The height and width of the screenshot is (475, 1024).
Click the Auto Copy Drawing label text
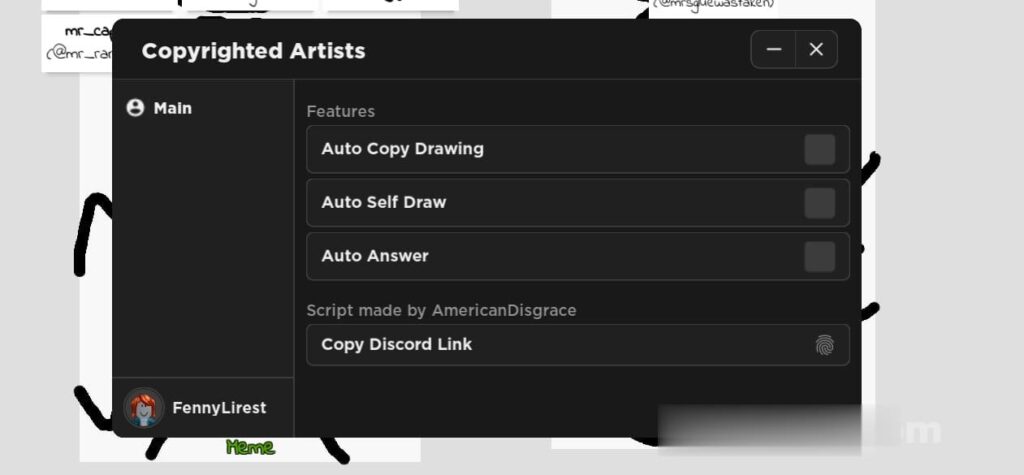point(402,149)
